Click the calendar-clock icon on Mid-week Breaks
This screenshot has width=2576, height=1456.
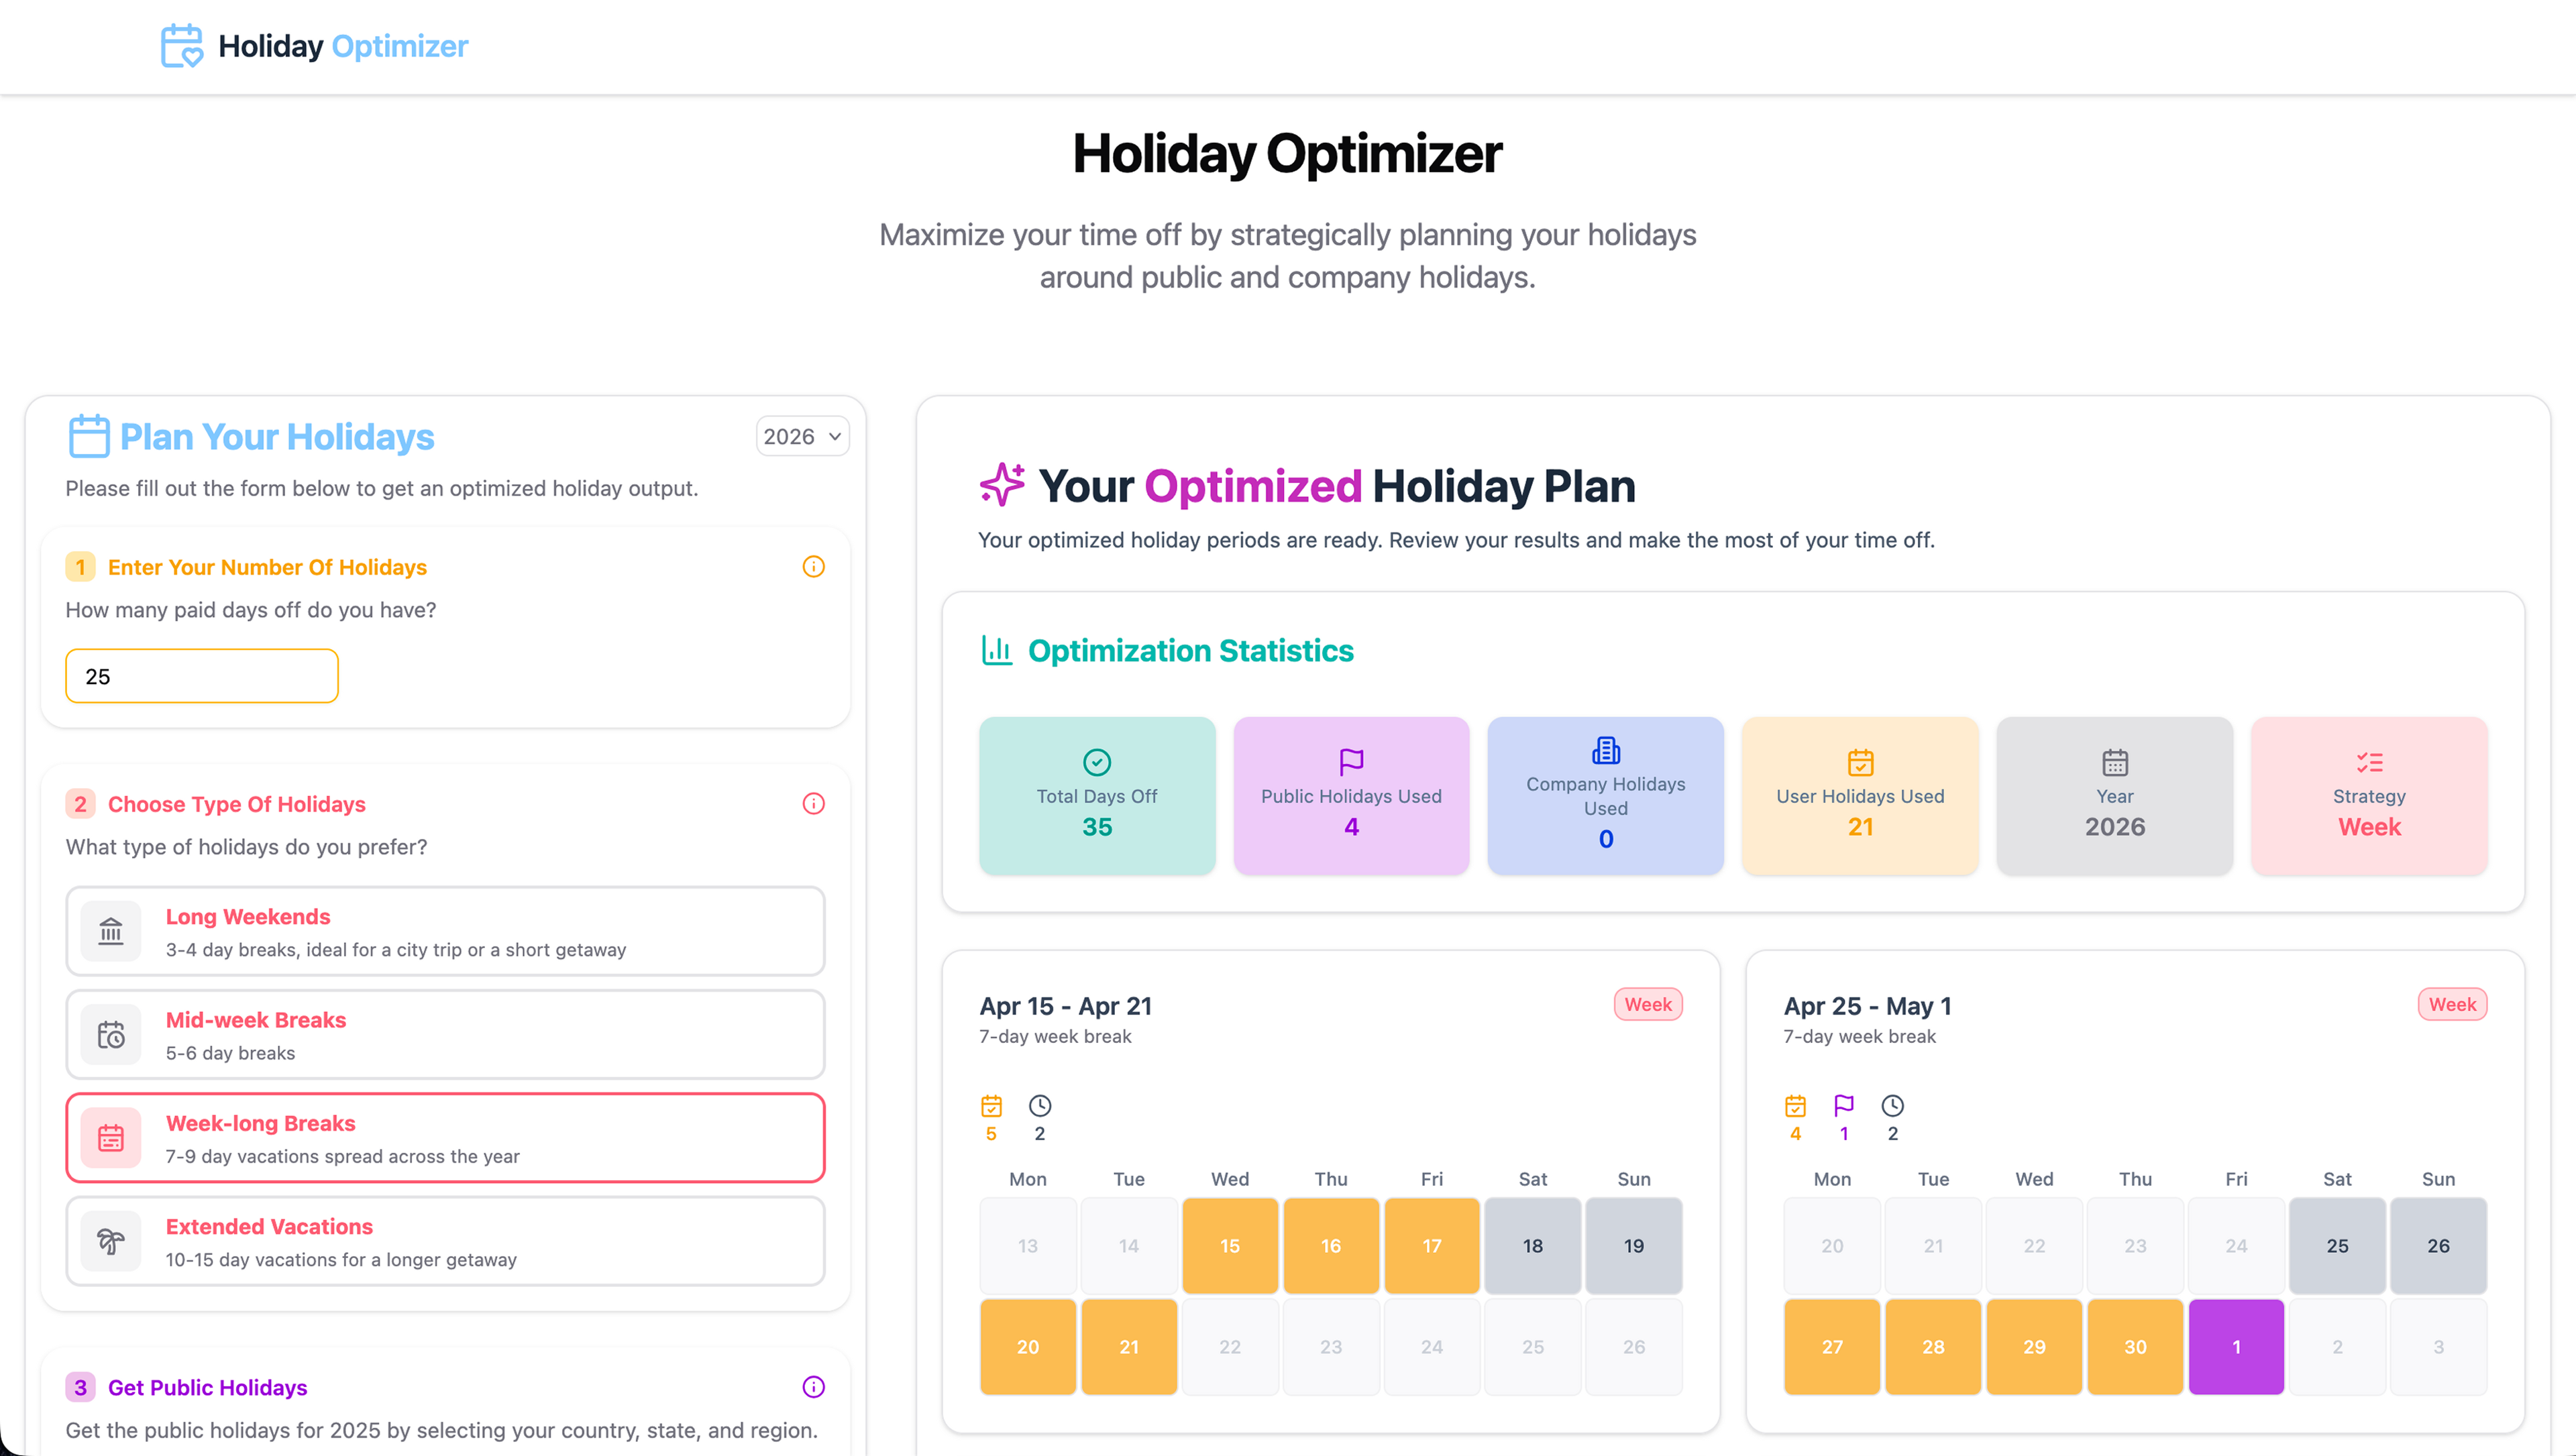click(x=111, y=1035)
